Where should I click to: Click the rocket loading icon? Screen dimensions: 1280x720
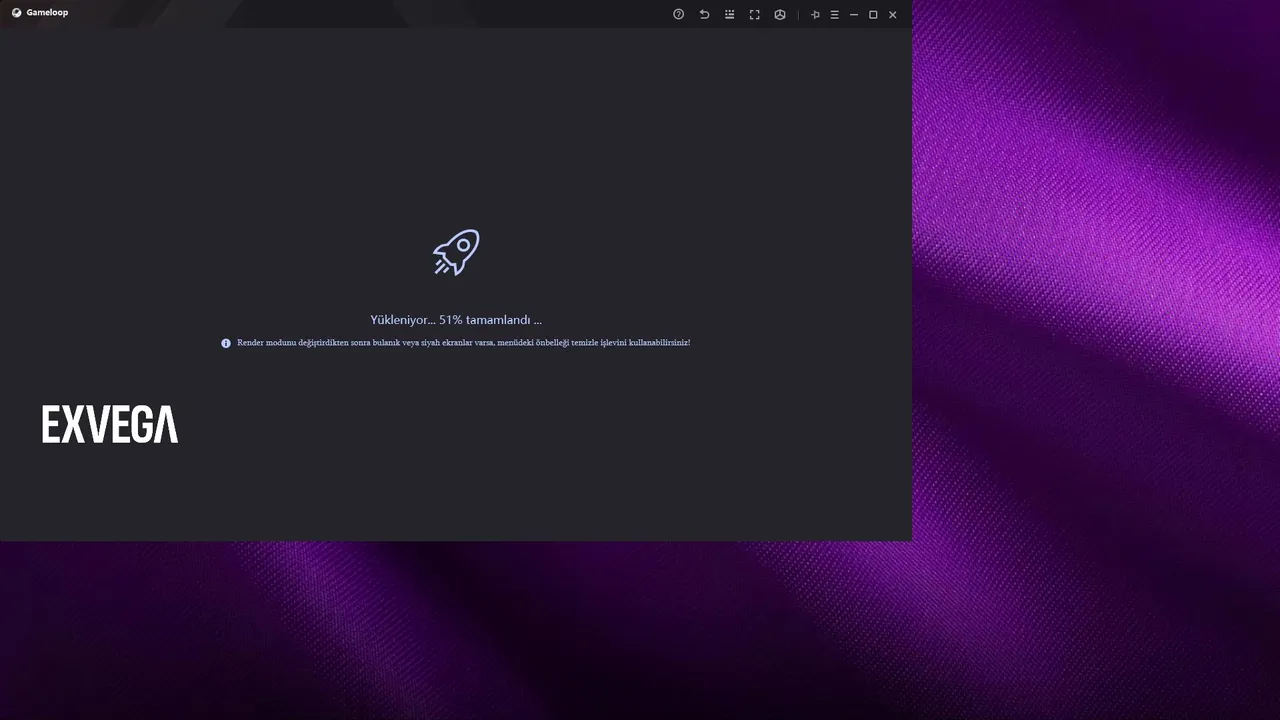tap(456, 252)
